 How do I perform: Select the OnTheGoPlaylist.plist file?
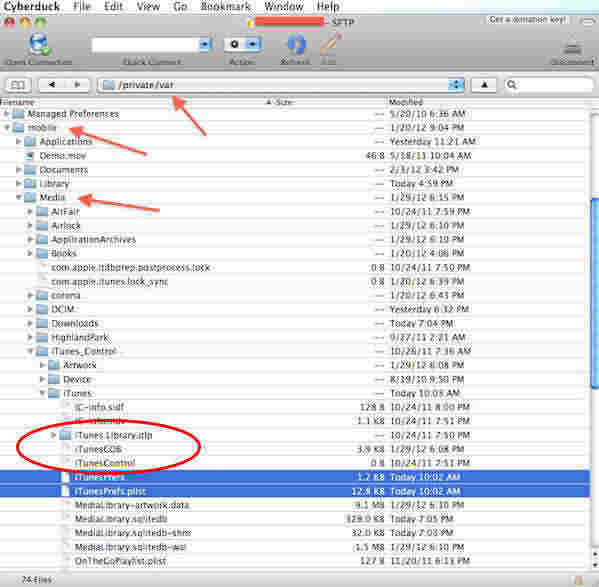120,561
